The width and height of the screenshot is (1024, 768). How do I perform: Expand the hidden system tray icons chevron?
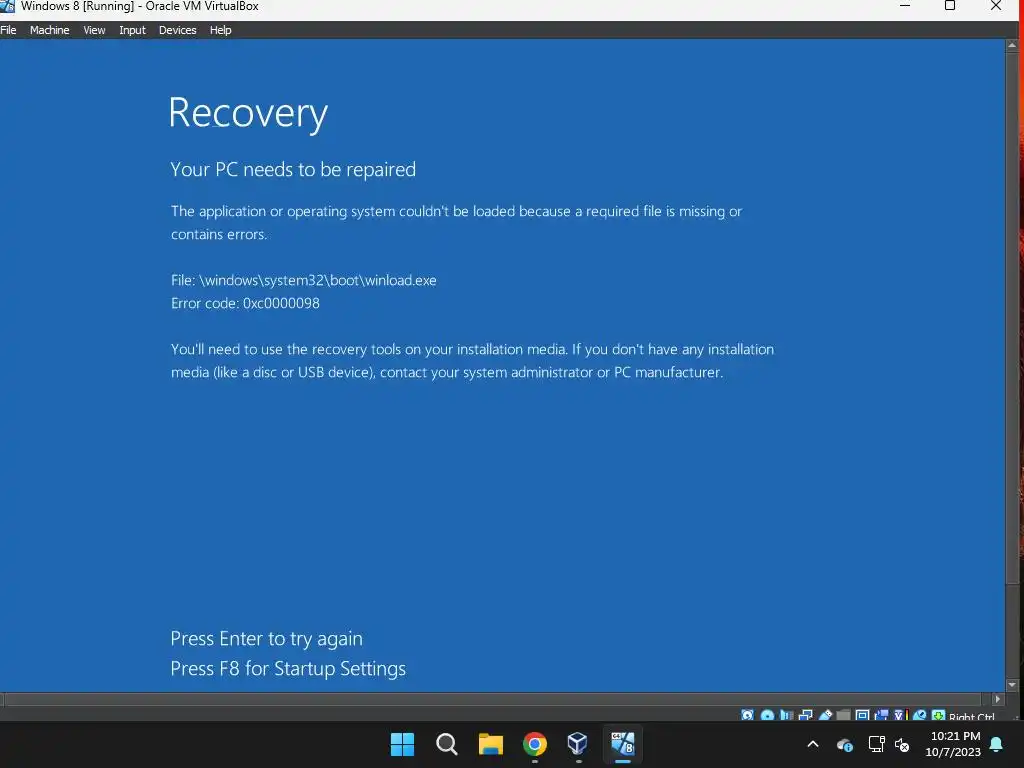813,744
